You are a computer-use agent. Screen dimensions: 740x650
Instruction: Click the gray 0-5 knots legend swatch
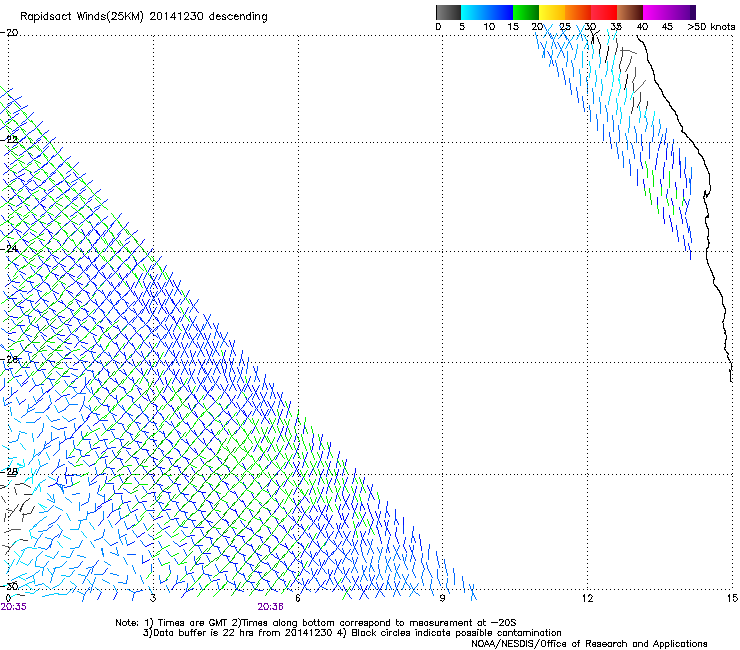(x=448, y=12)
